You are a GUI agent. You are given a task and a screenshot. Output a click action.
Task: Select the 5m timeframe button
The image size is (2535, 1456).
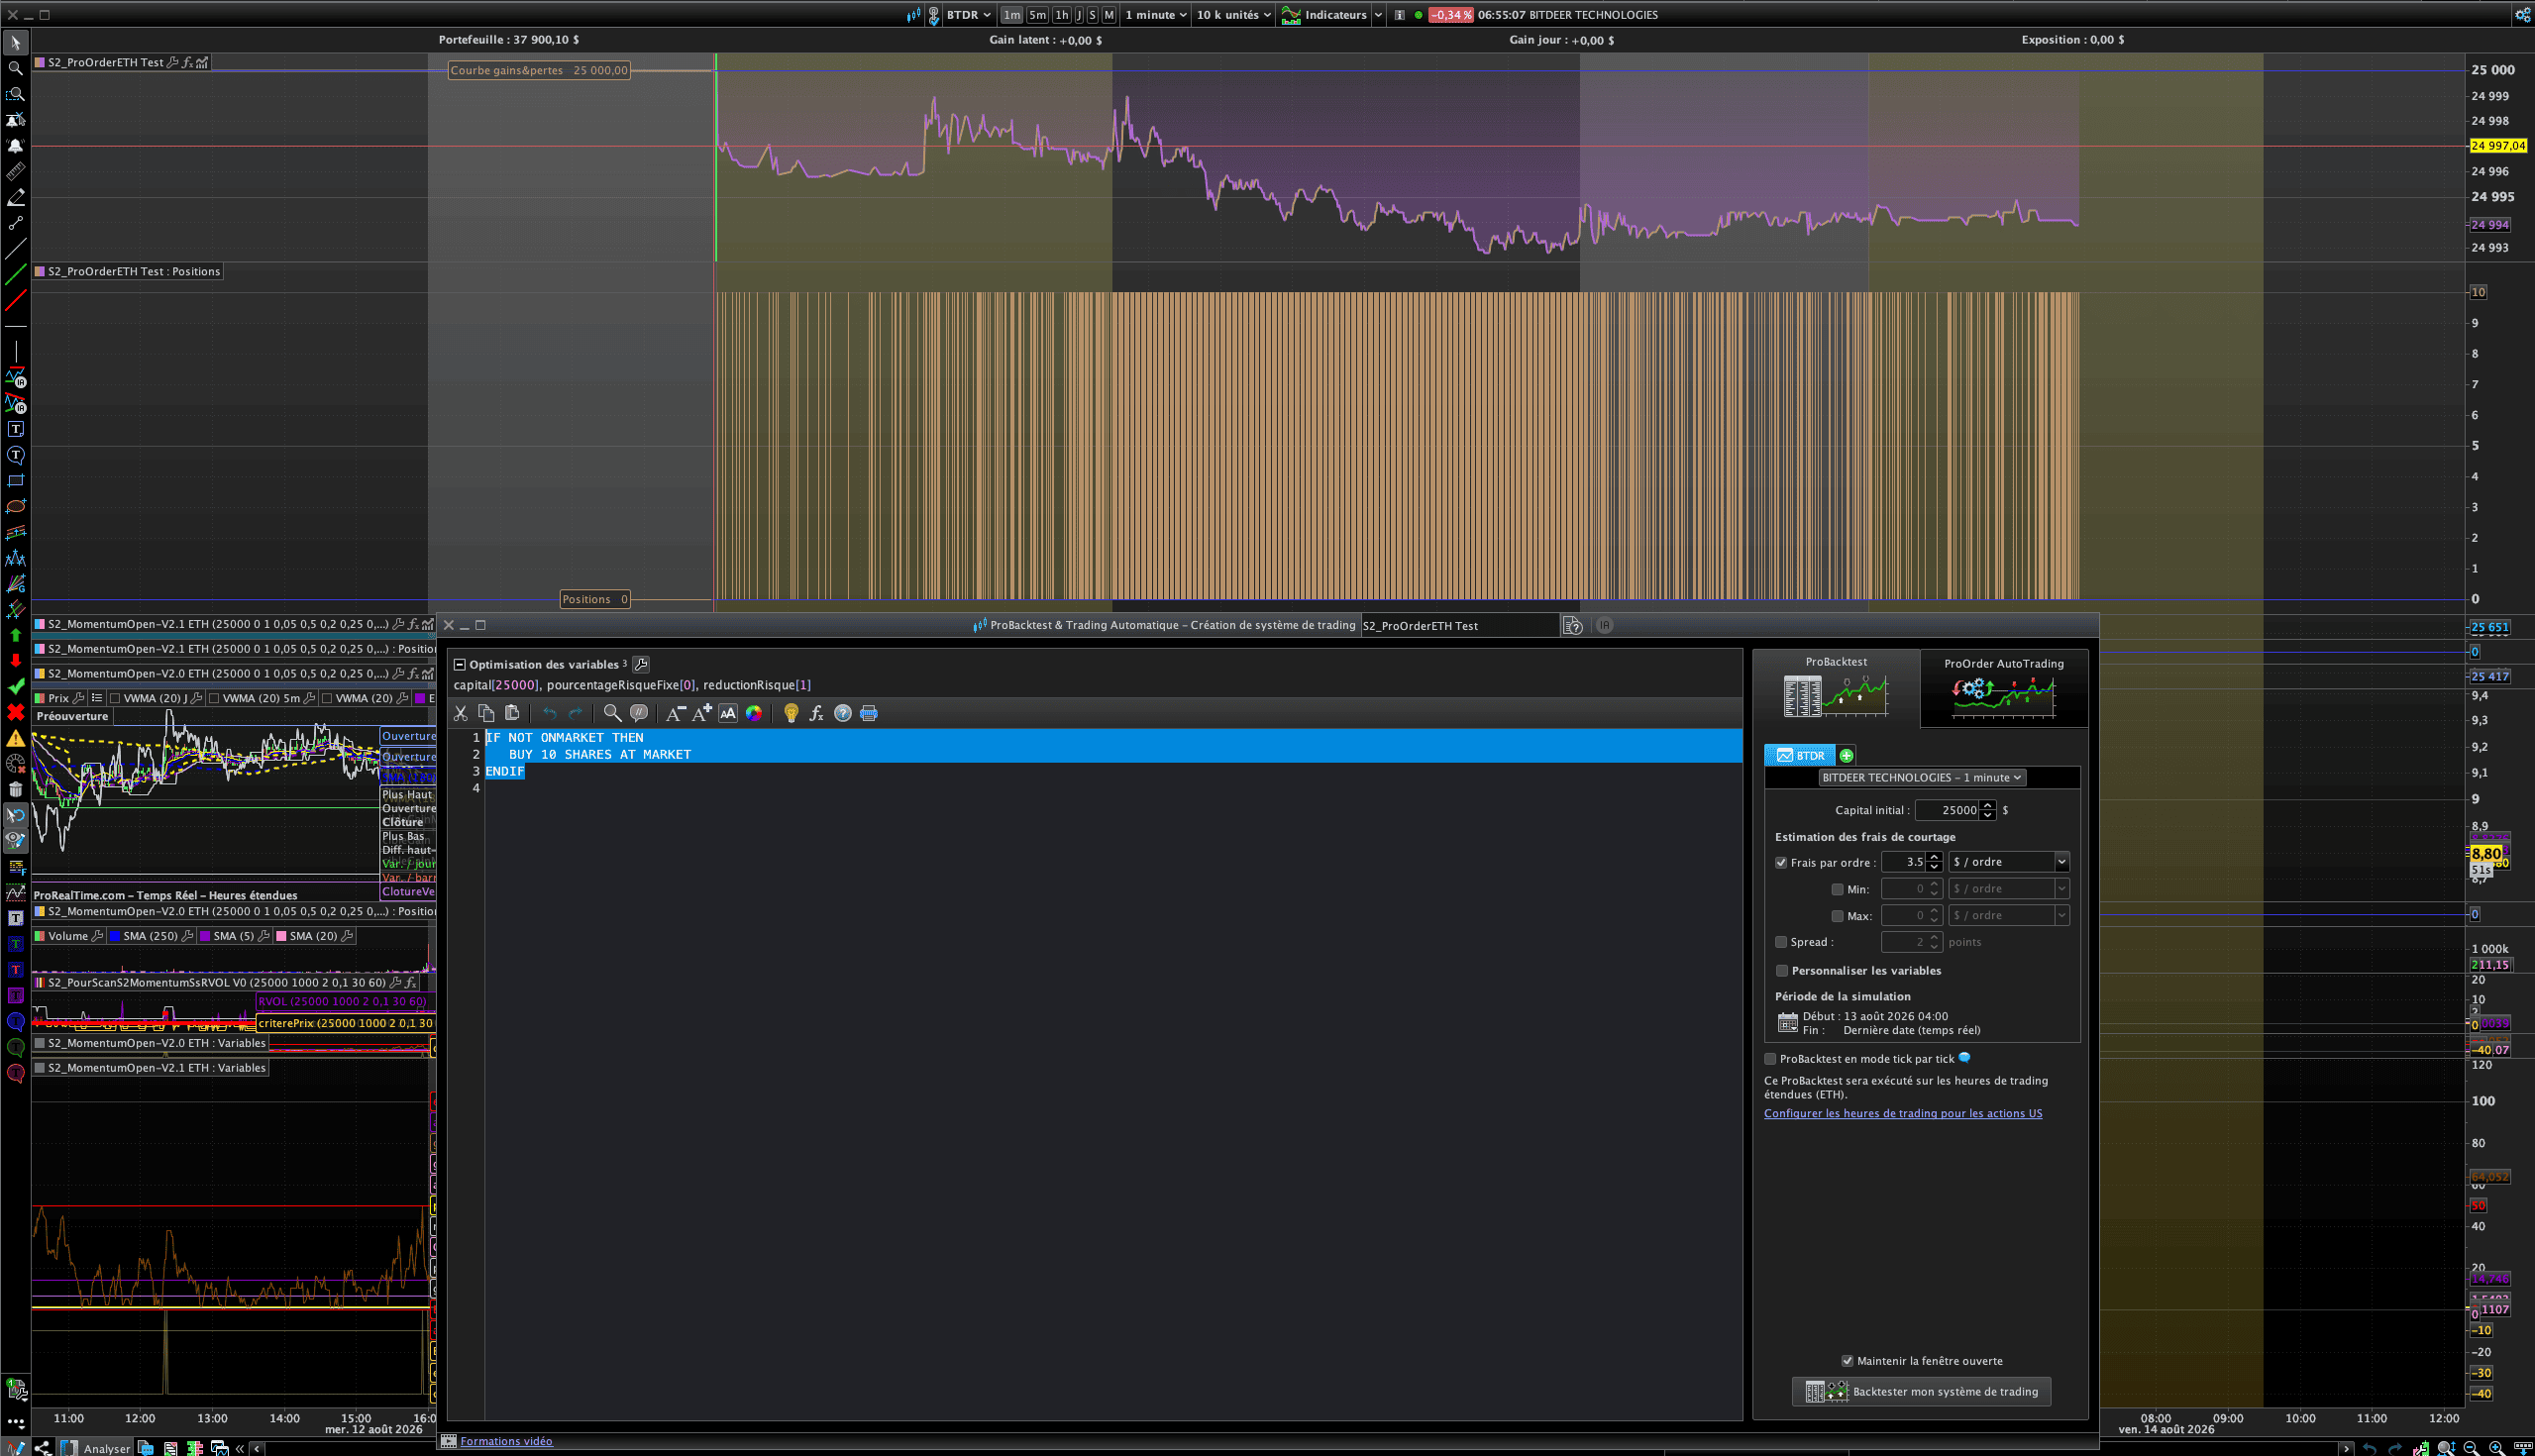click(x=1037, y=15)
